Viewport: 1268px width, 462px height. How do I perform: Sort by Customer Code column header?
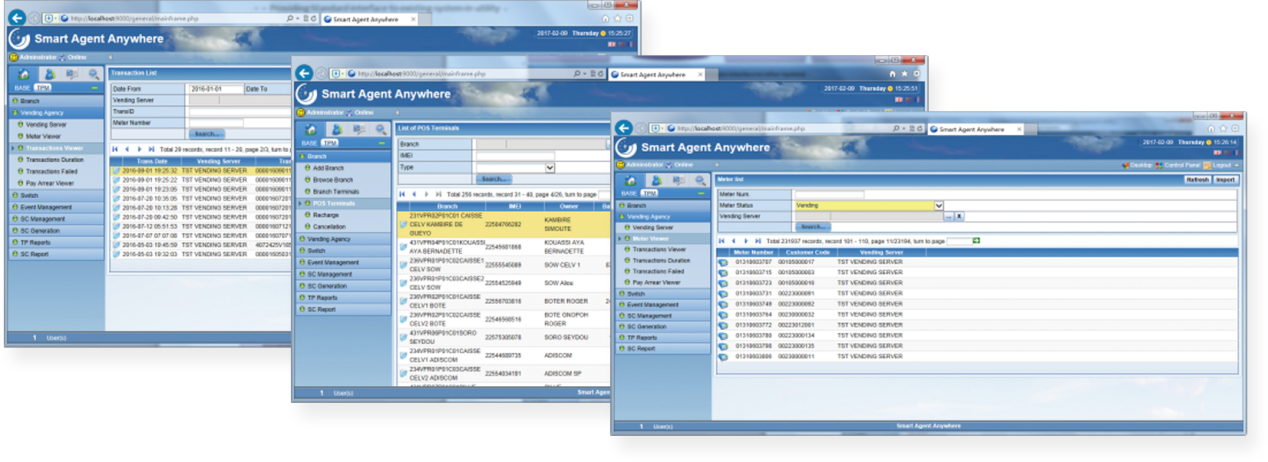point(809,253)
